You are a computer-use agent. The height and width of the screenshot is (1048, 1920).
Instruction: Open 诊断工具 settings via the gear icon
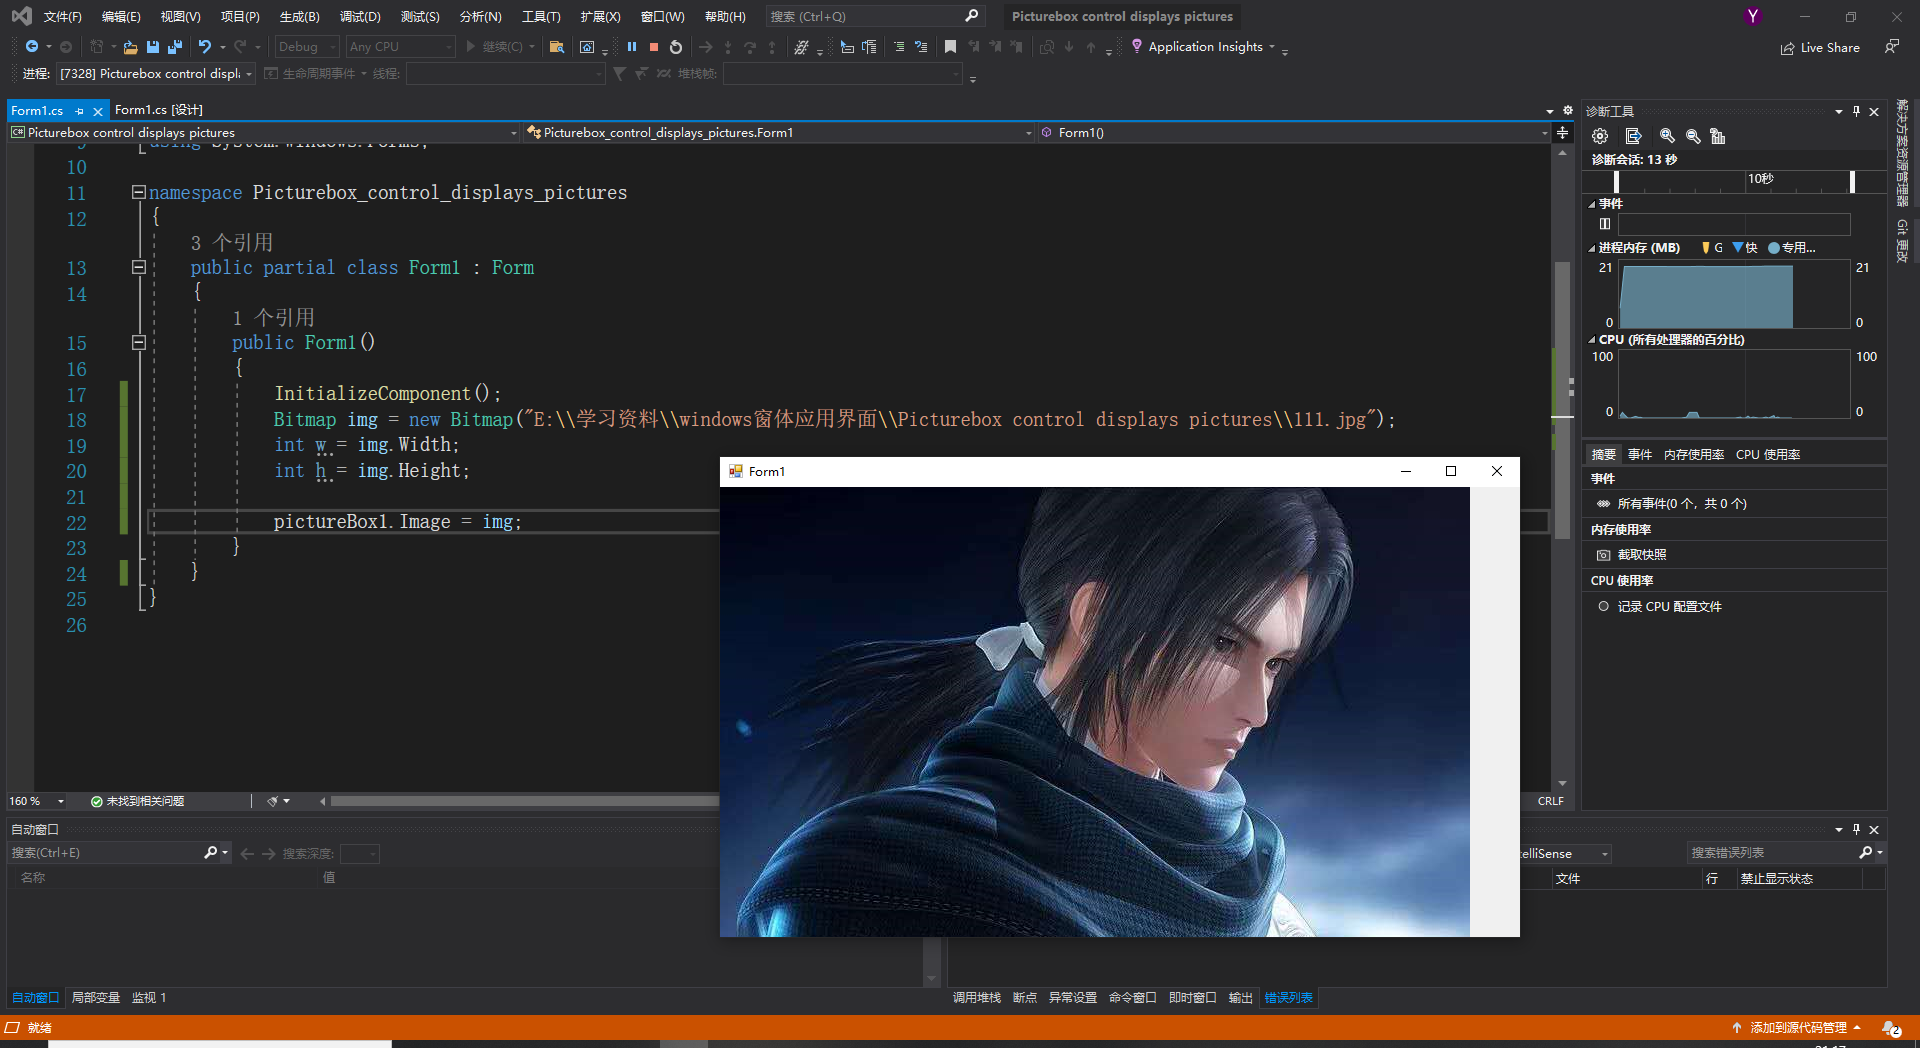point(1599,136)
